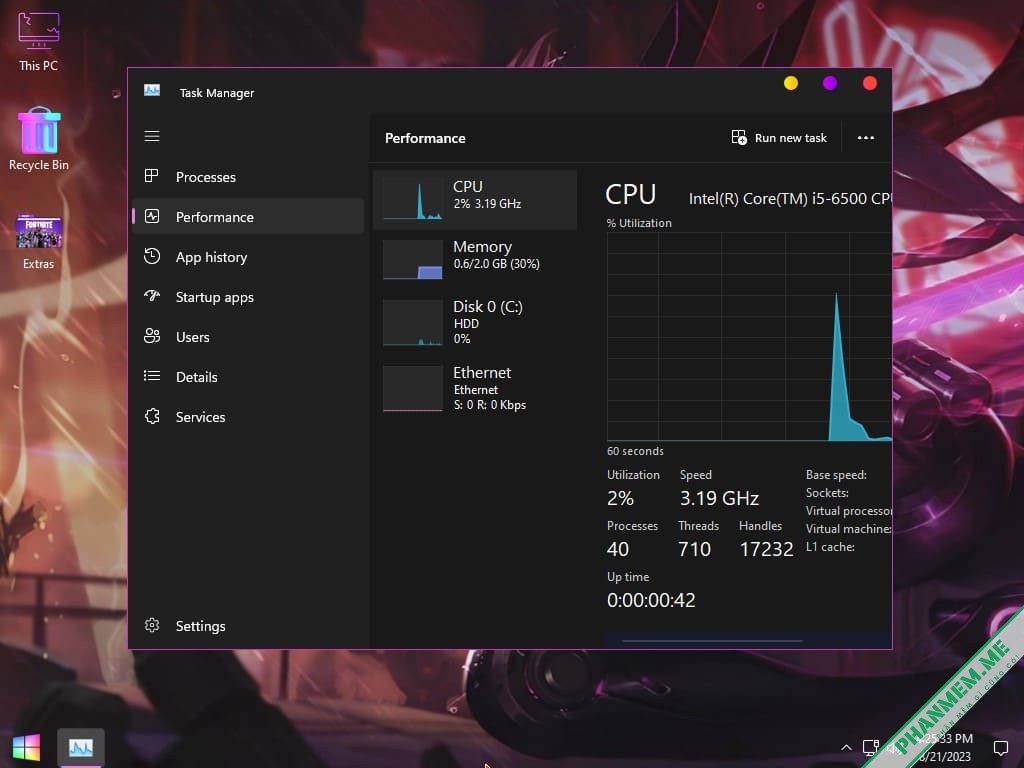Select the Performance page label
1024x768 pixels.
click(x=214, y=217)
